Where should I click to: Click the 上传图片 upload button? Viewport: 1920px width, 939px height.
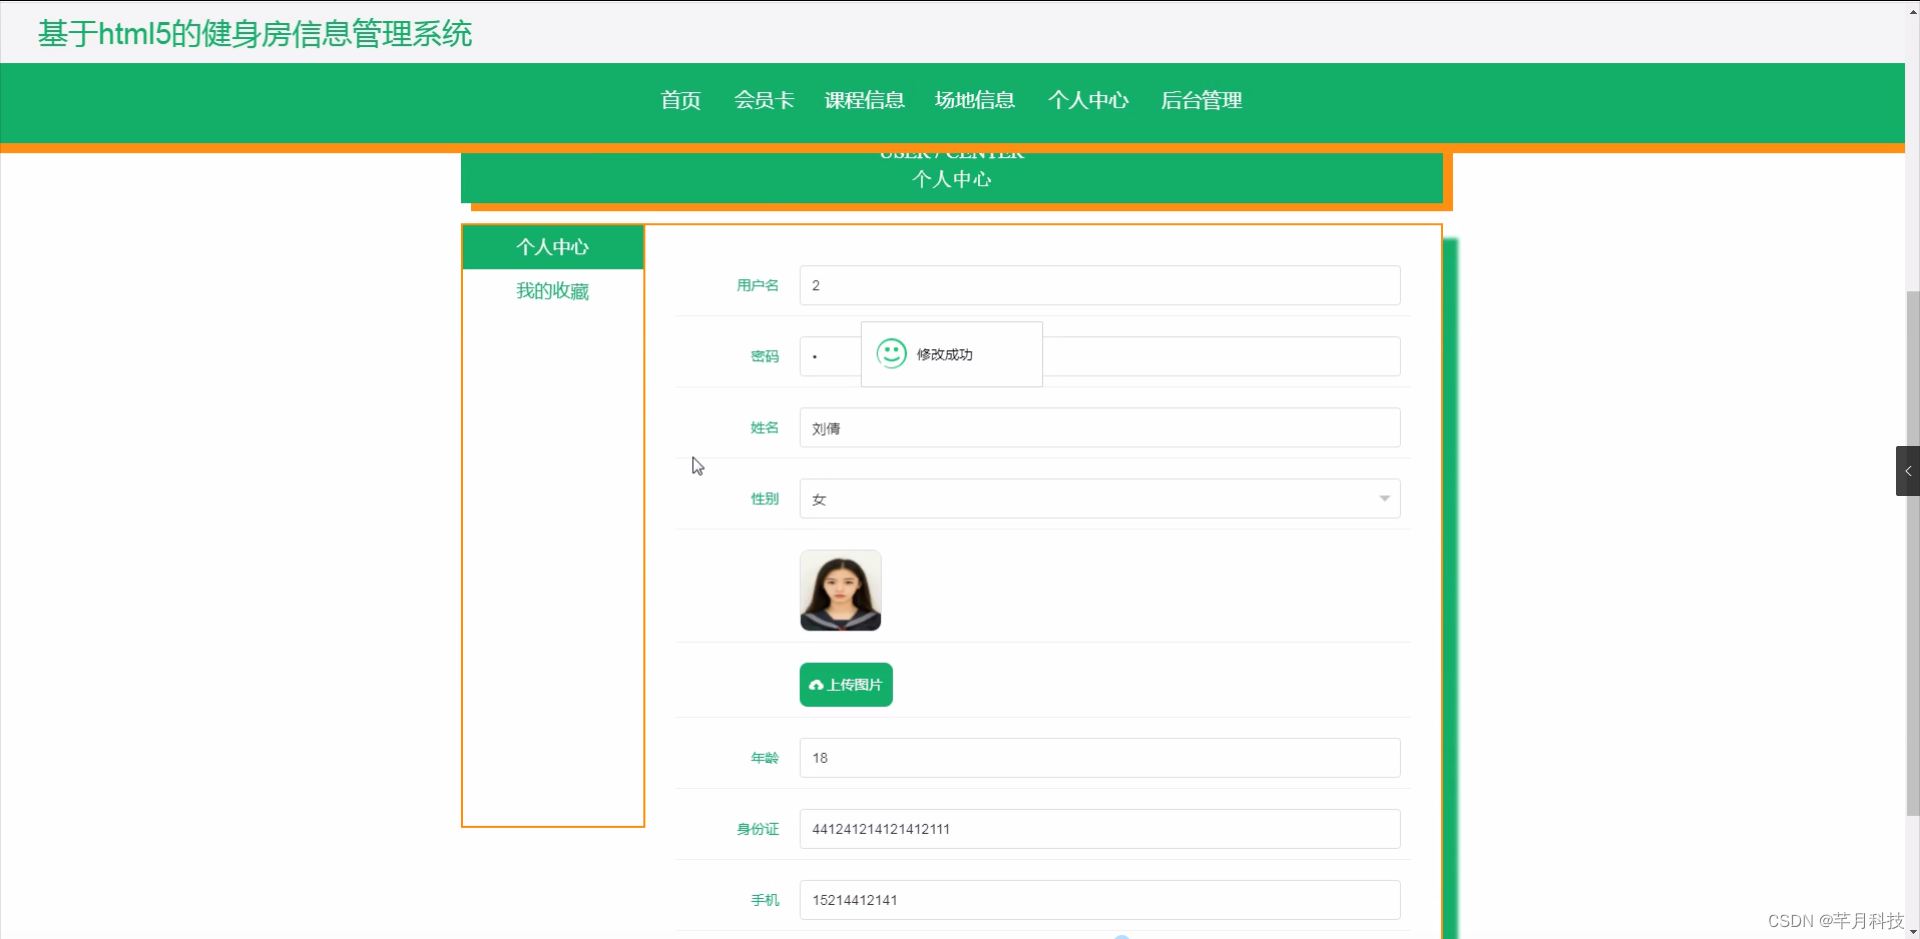(845, 684)
